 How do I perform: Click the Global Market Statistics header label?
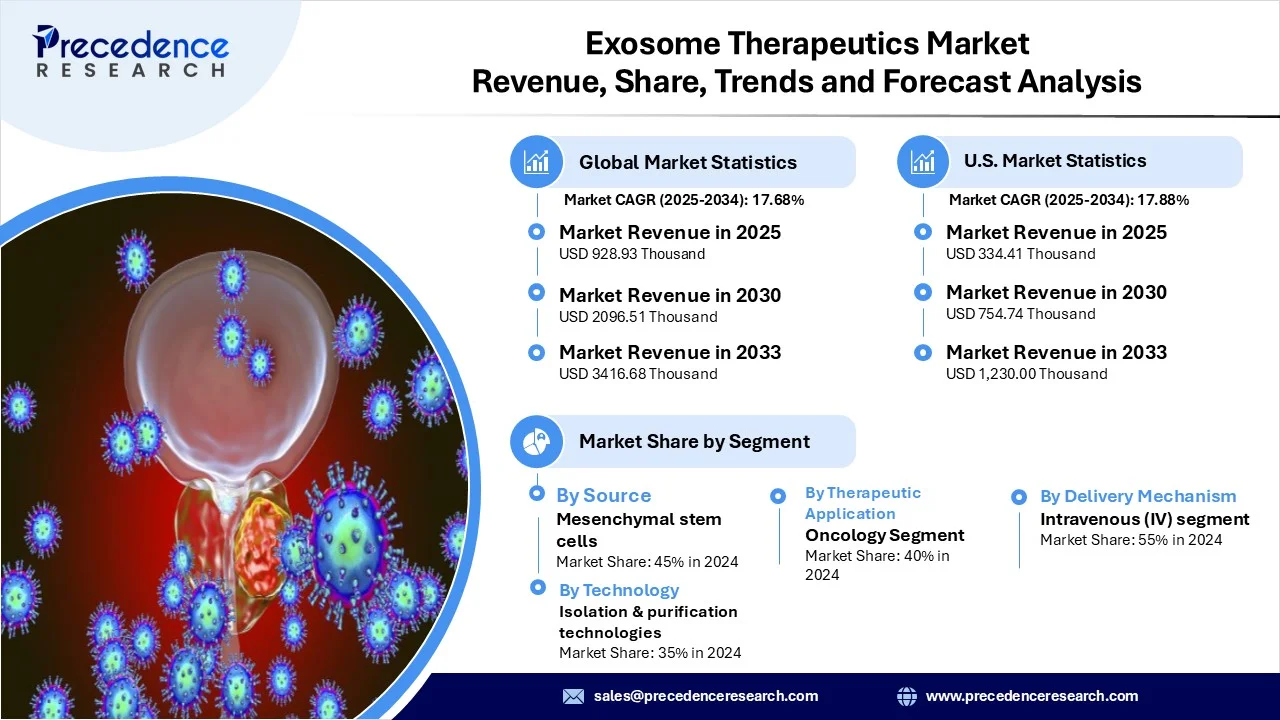point(688,162)
